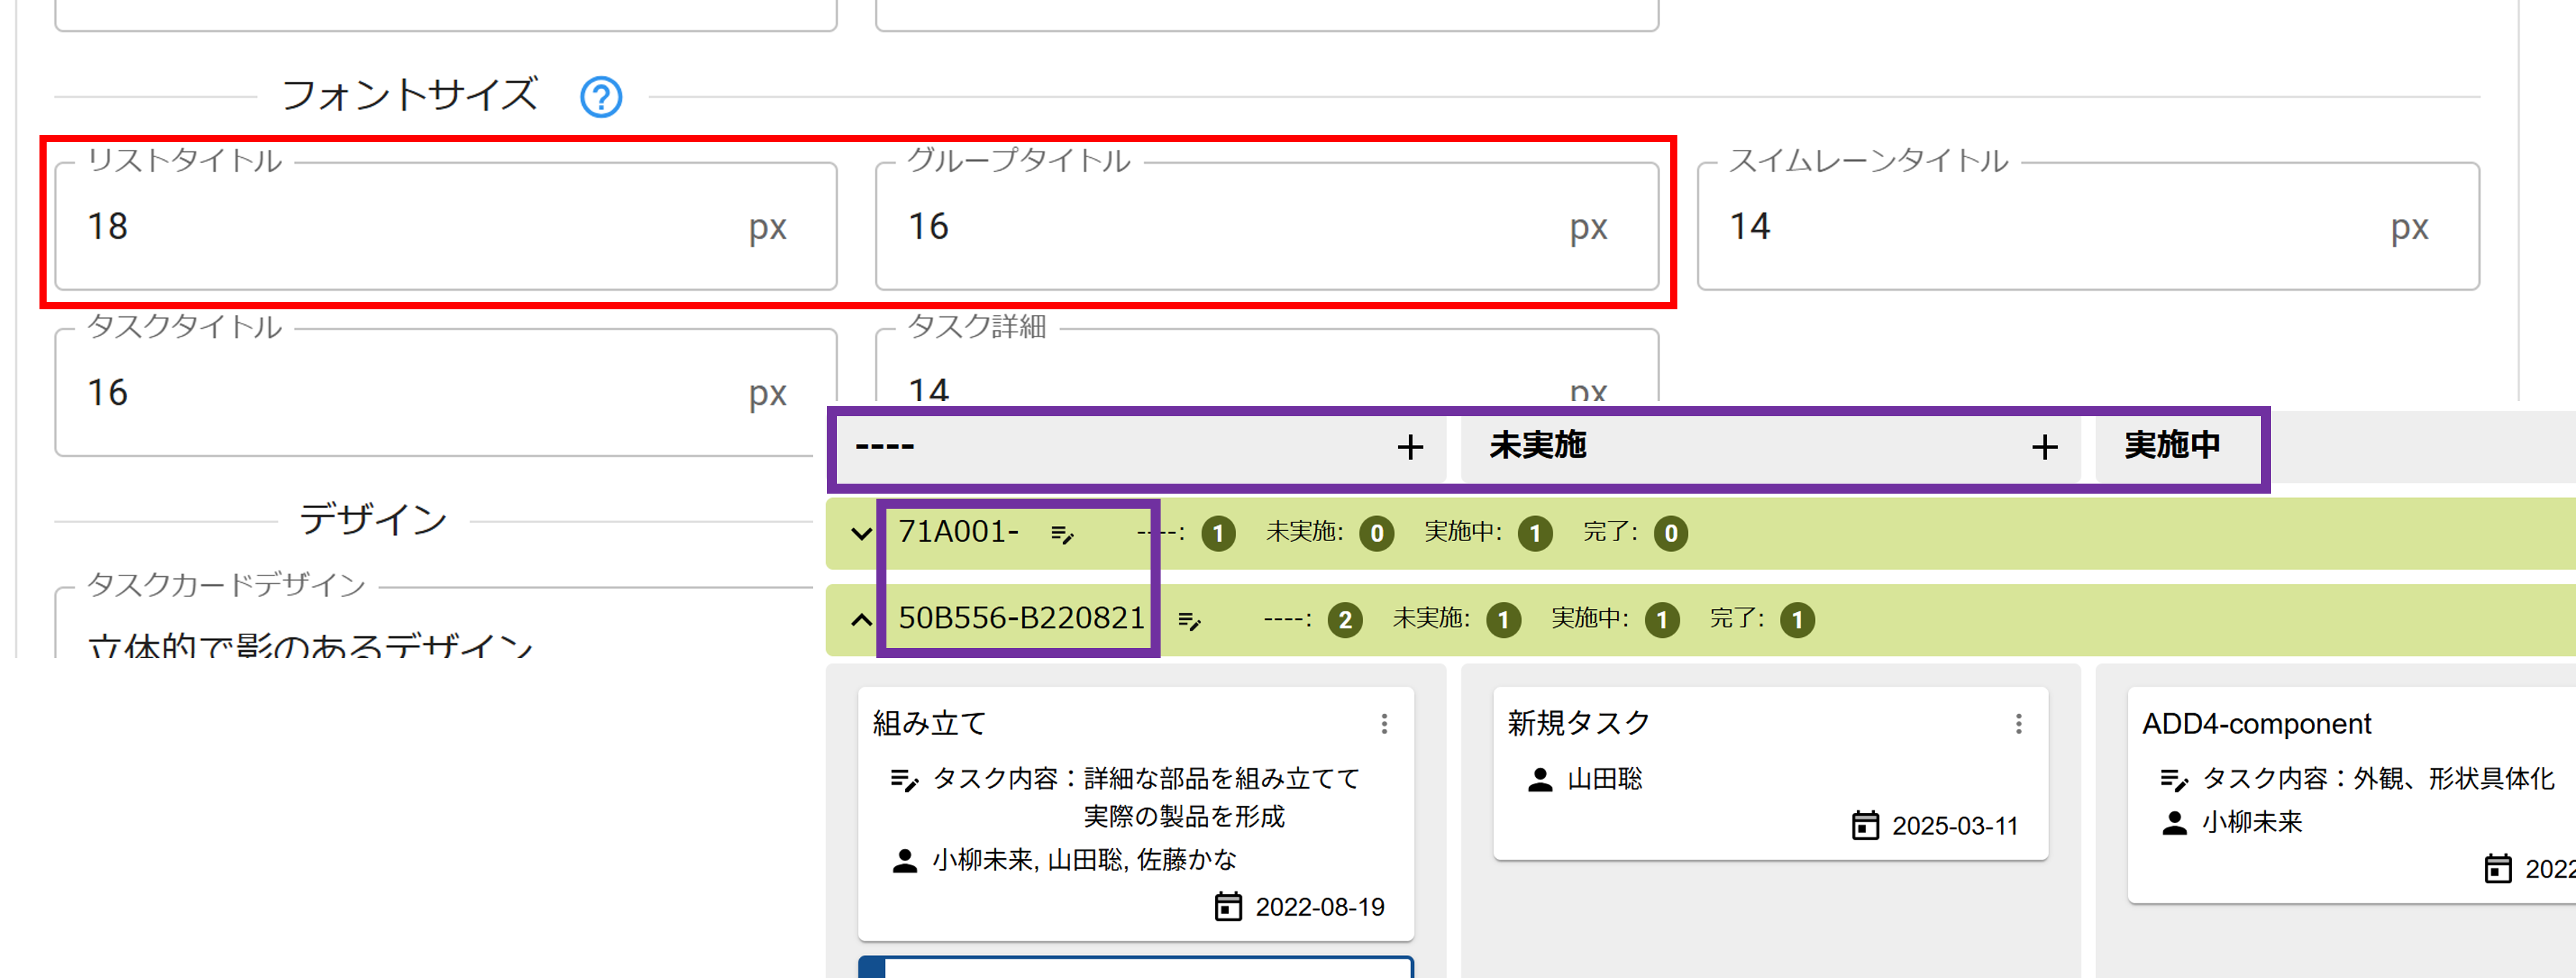Viewport: 2576px width, 978px height.
Task: Click the font size help question icon
Action: [x=601, y=97]
